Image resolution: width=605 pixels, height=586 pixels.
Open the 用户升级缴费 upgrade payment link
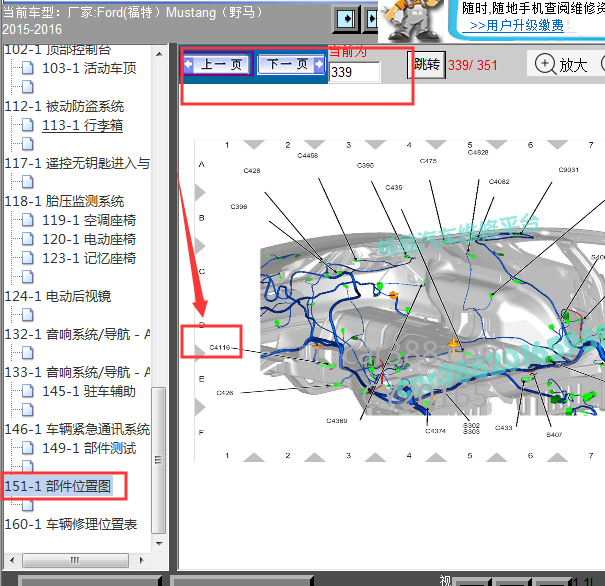(x=516, y=26)
